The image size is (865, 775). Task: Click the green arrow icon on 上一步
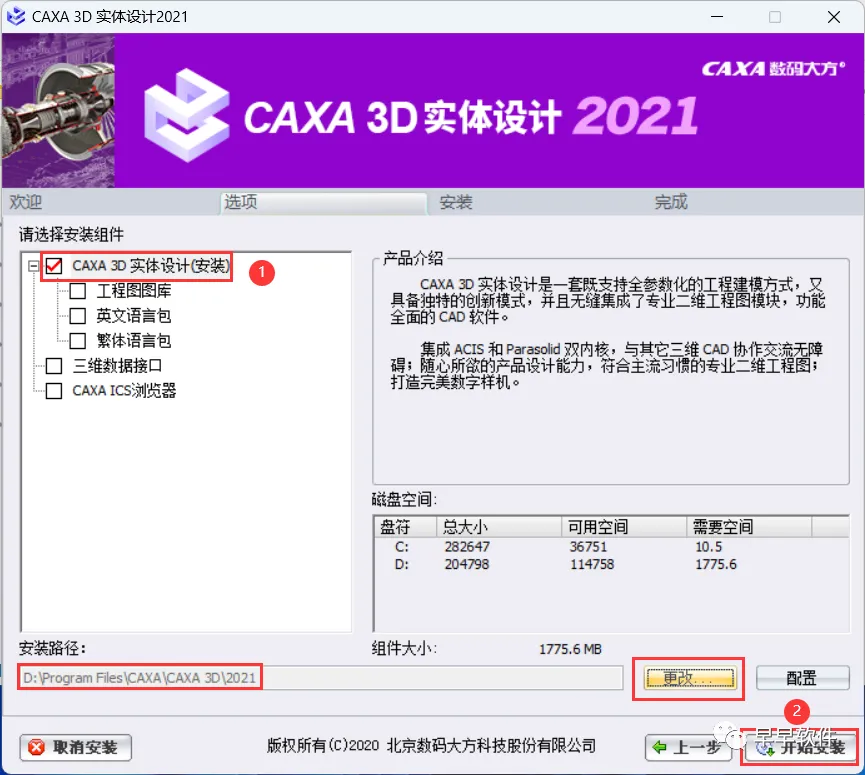[659, 747]
